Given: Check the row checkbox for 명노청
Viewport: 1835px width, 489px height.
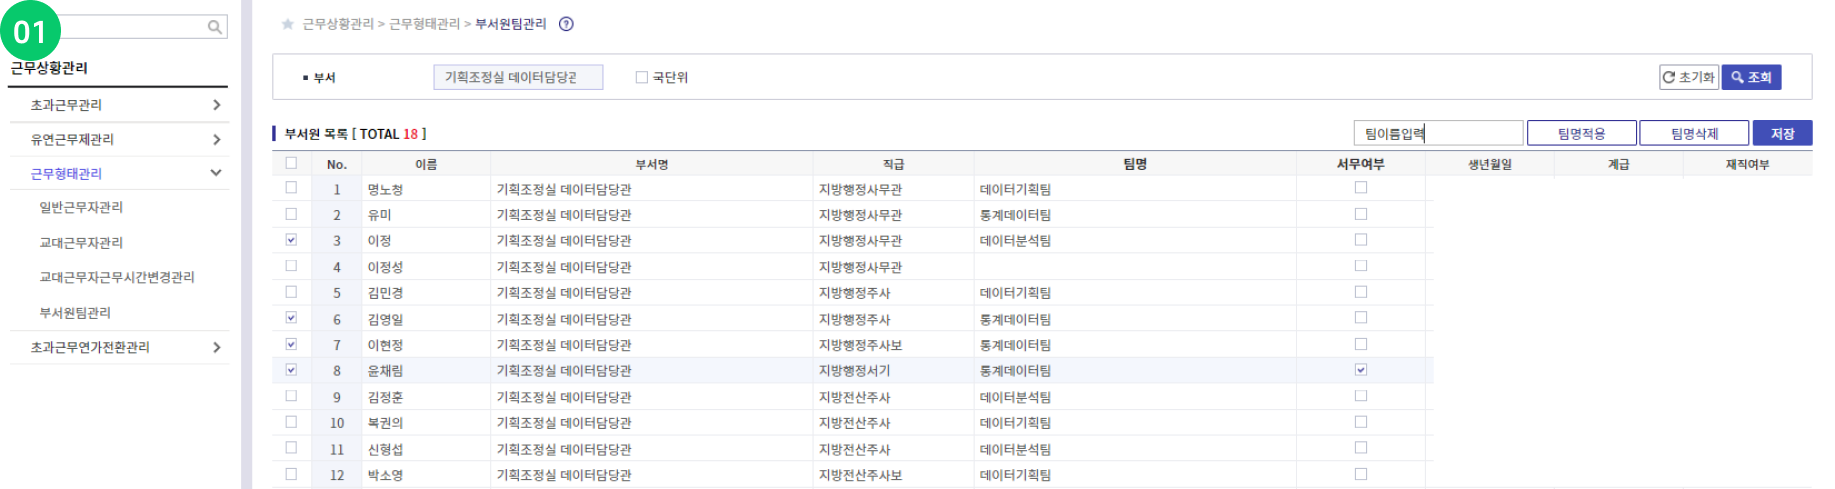Looking at the screenshot, I should (x=291, y=188).
